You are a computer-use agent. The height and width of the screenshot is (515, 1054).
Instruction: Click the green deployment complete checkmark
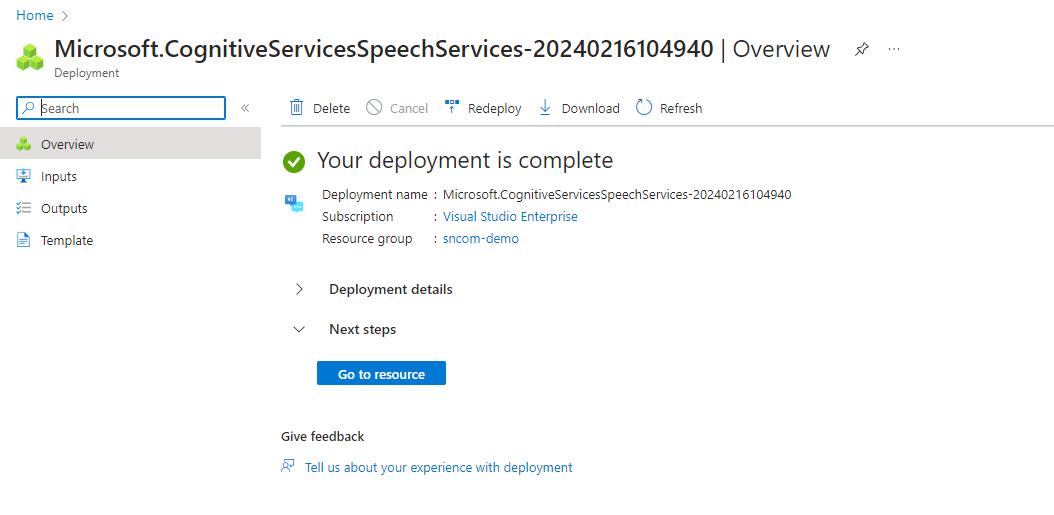click(x=294, y=161)
